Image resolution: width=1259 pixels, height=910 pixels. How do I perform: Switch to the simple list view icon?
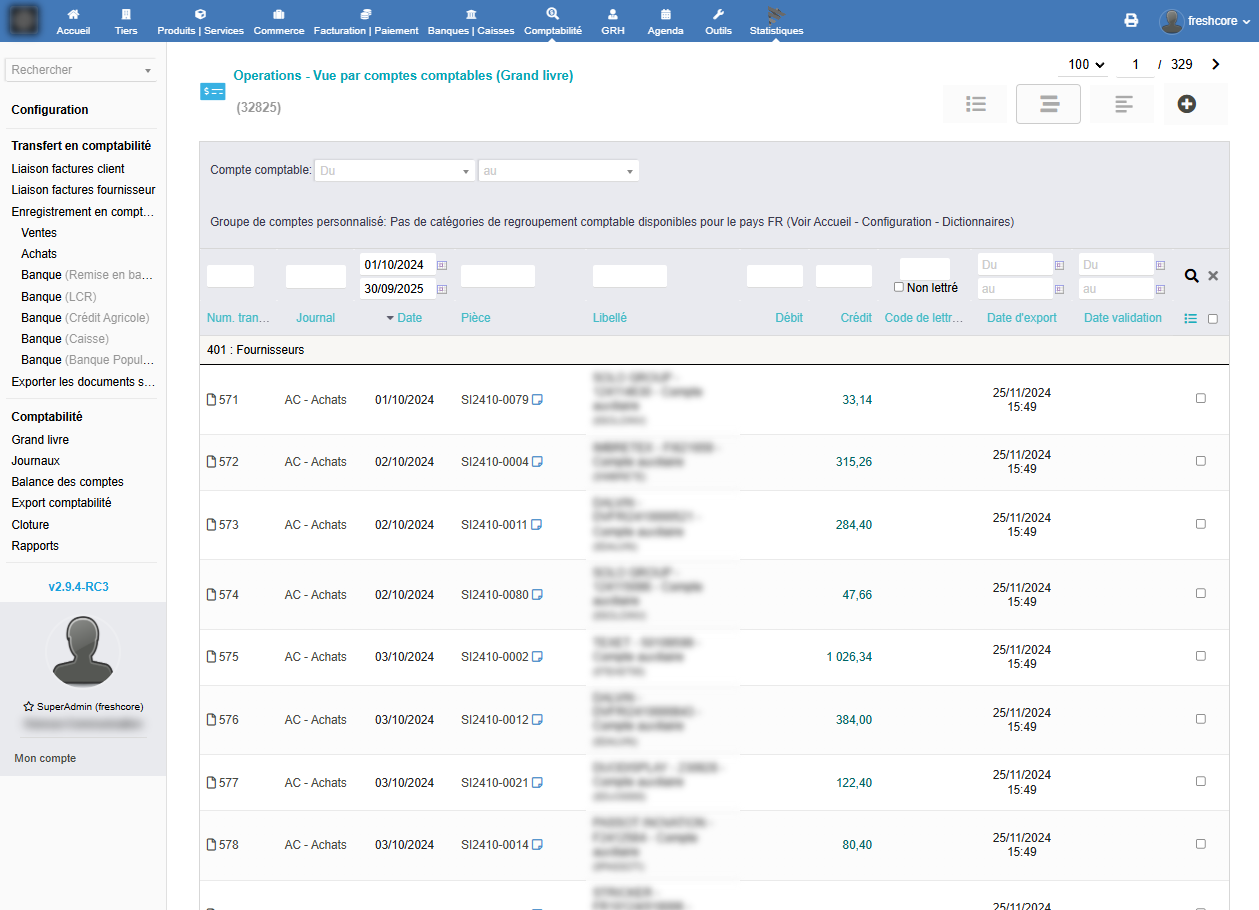click(x=976, y=104)
